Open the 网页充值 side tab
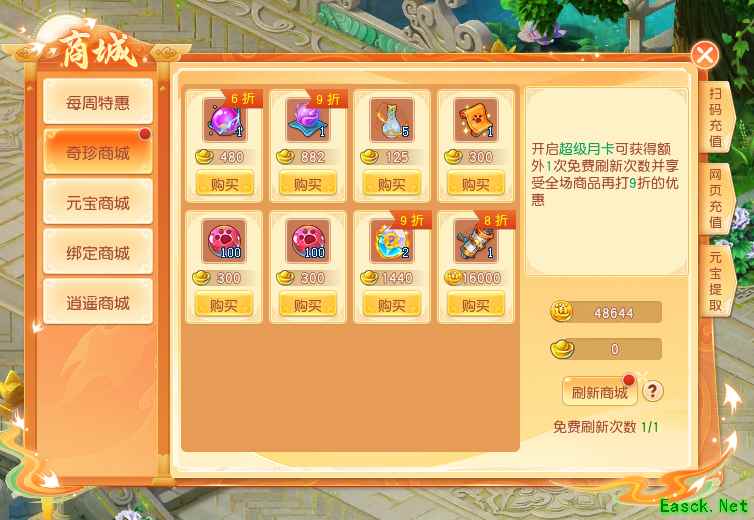 point(716,199)
